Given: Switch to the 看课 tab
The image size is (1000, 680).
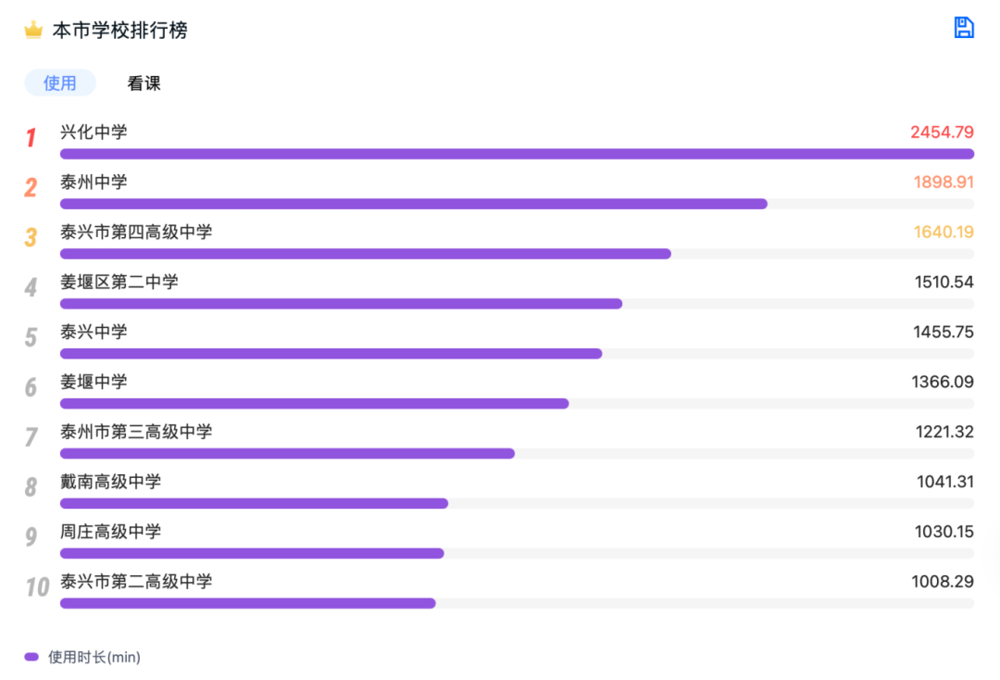Looking at the screenshot, I should coord(144,83).
